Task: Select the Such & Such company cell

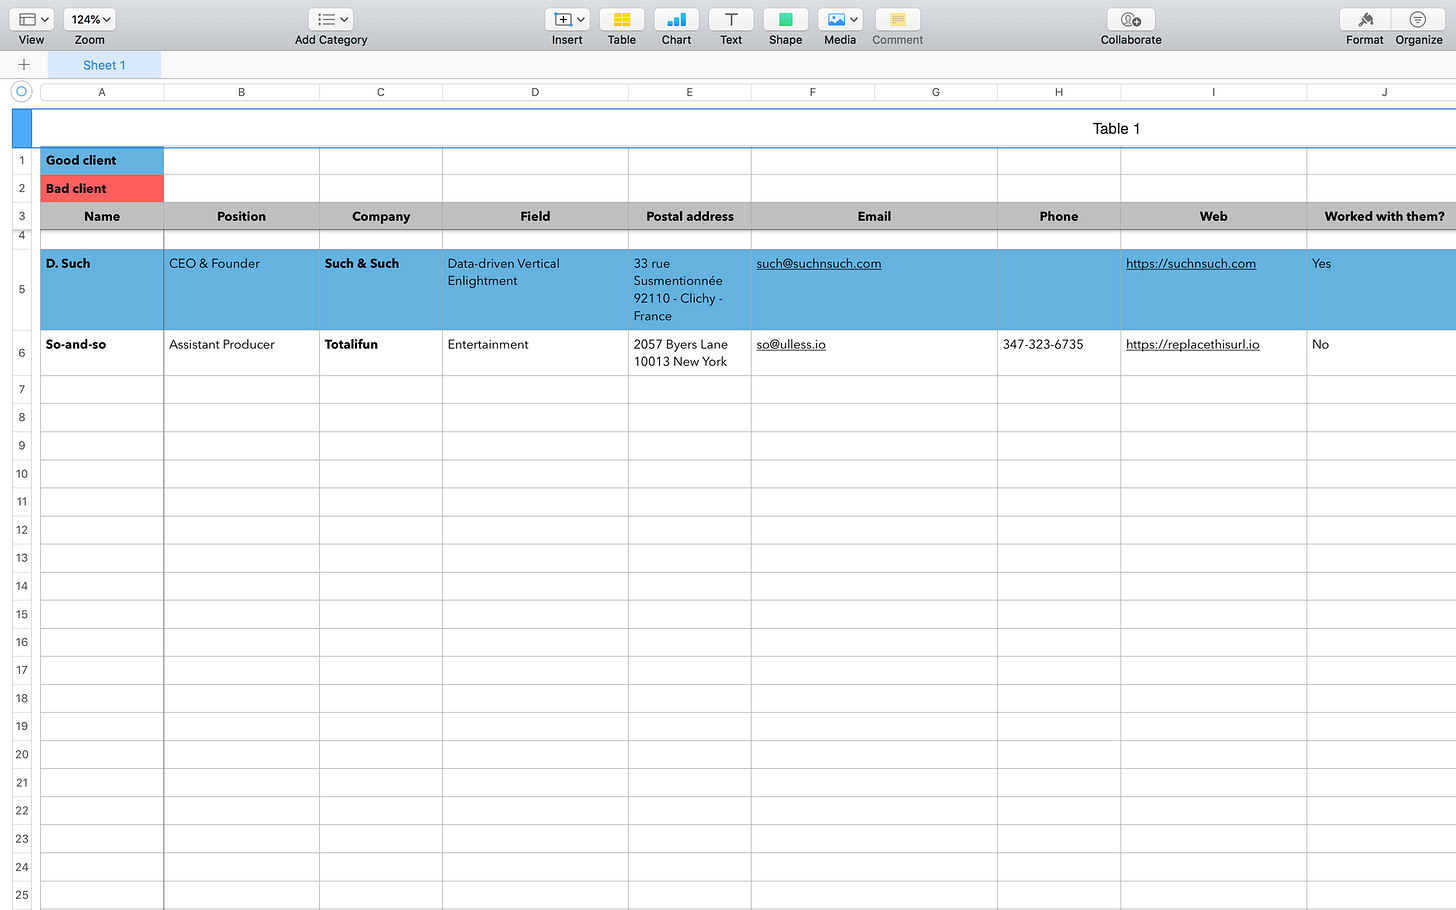Action: [381, 290]
